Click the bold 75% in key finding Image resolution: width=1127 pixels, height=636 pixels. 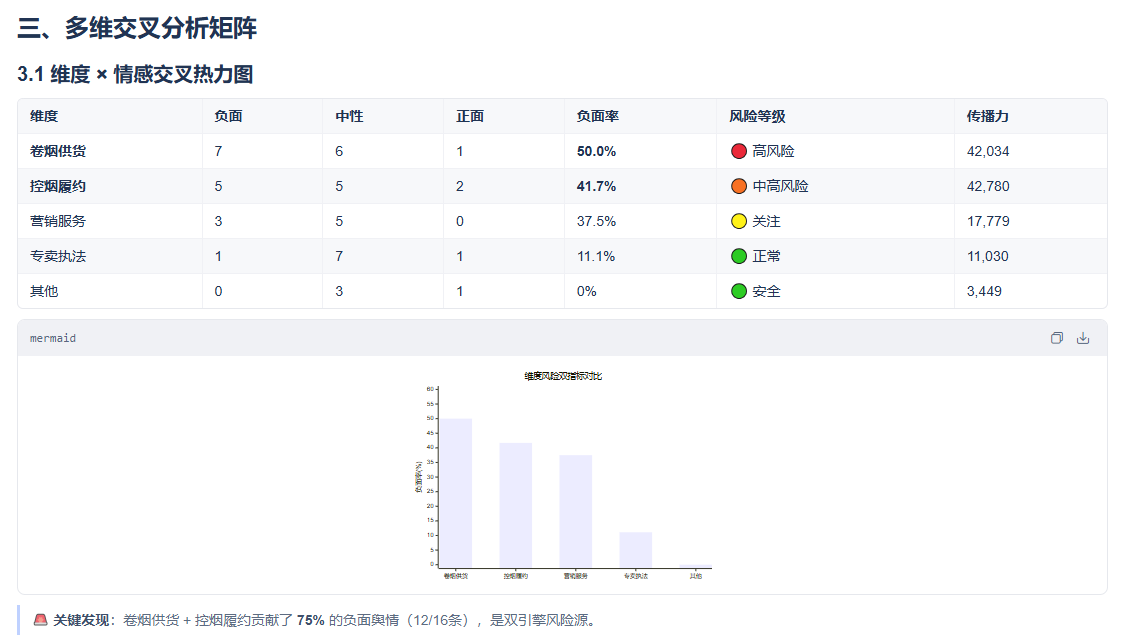(x=310, y=620)
